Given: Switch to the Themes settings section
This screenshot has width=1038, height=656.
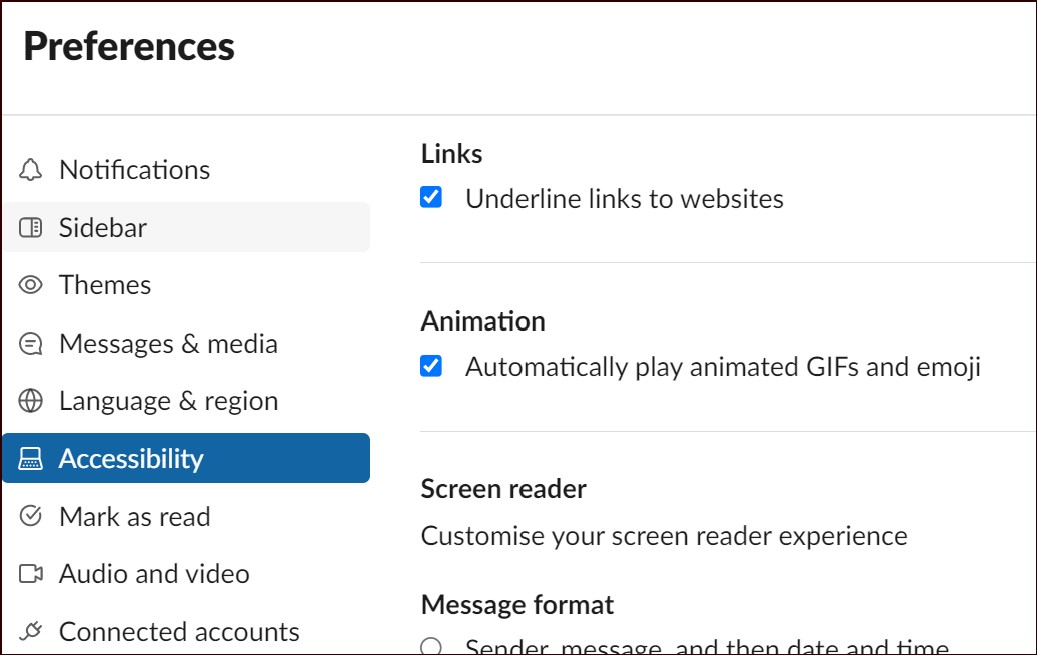Looking at the screenshot, I should tap(105, 284).
